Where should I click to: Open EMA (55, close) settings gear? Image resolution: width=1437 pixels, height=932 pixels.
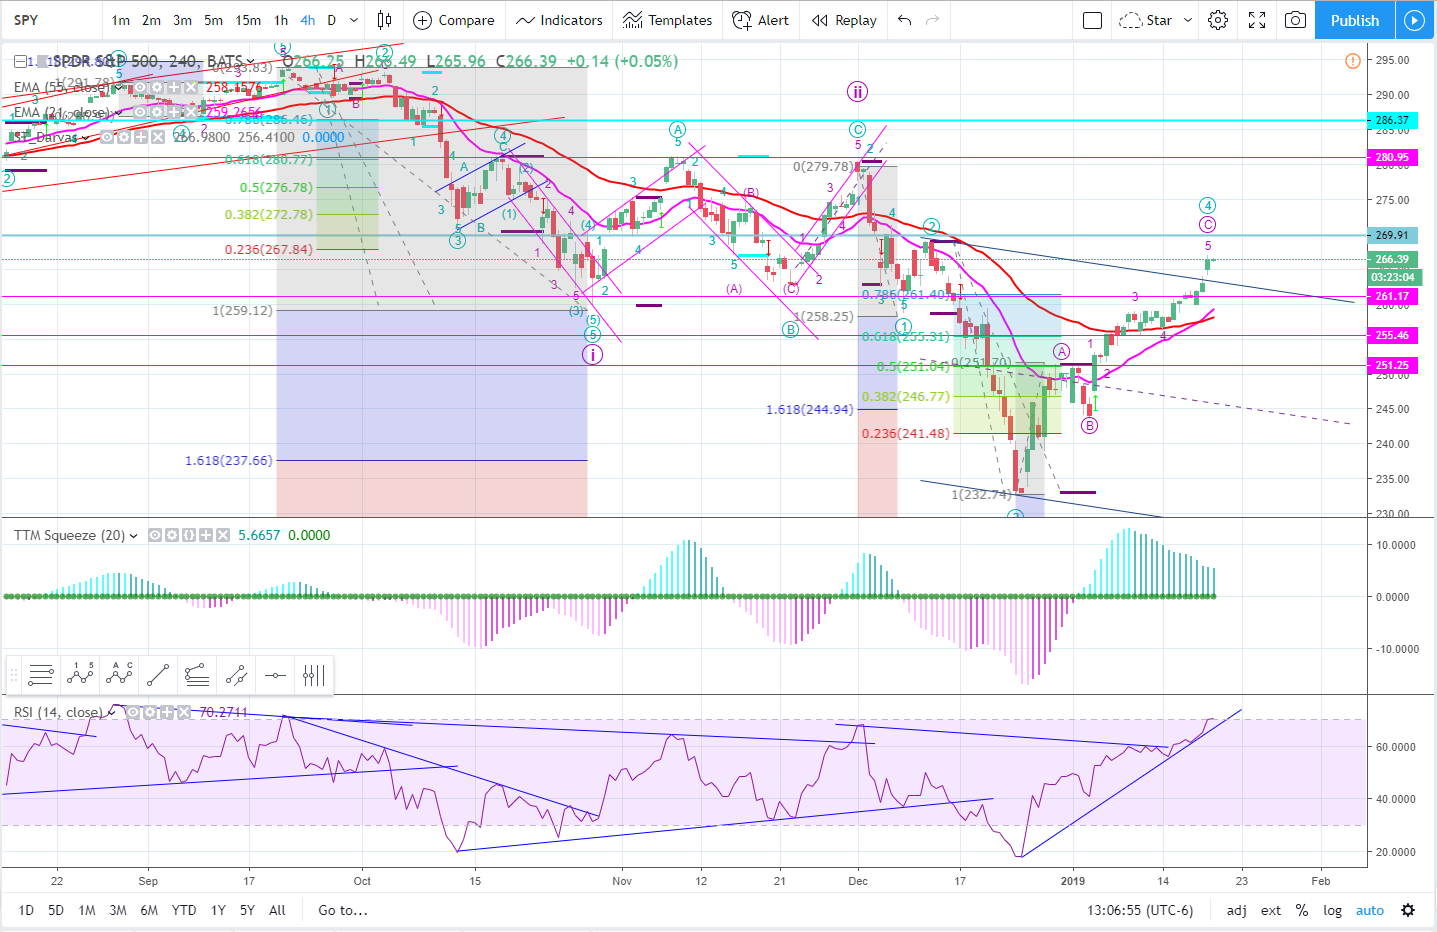(x=157, y=88)
